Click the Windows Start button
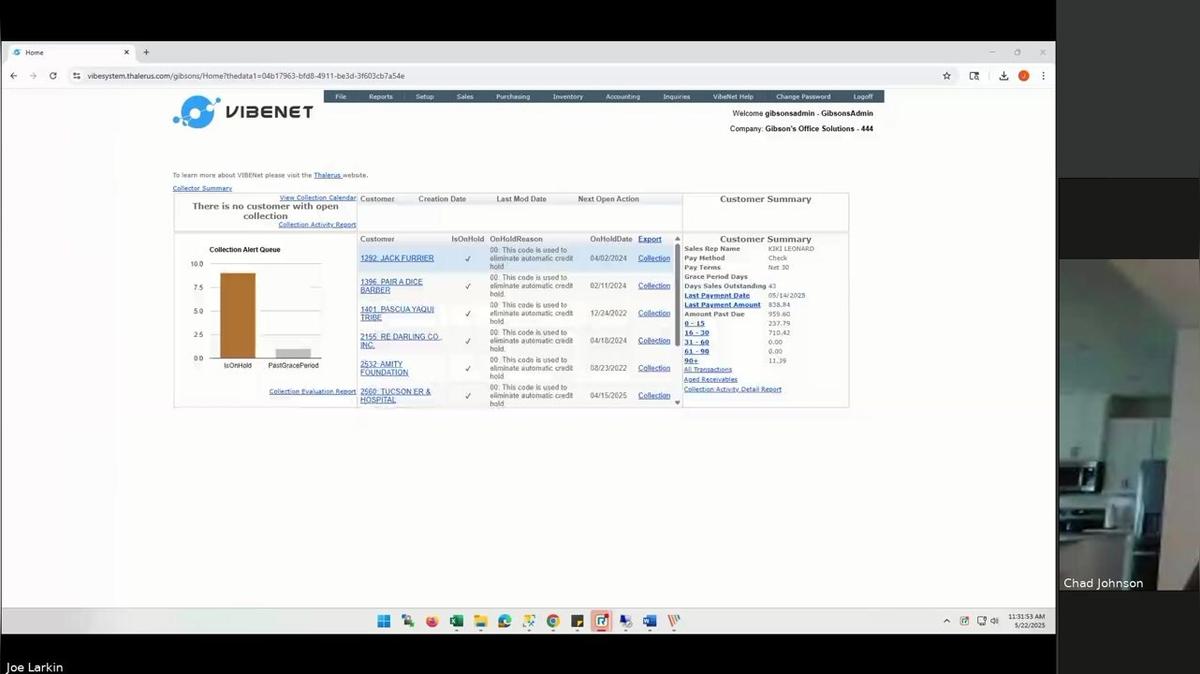 [384, 621]
